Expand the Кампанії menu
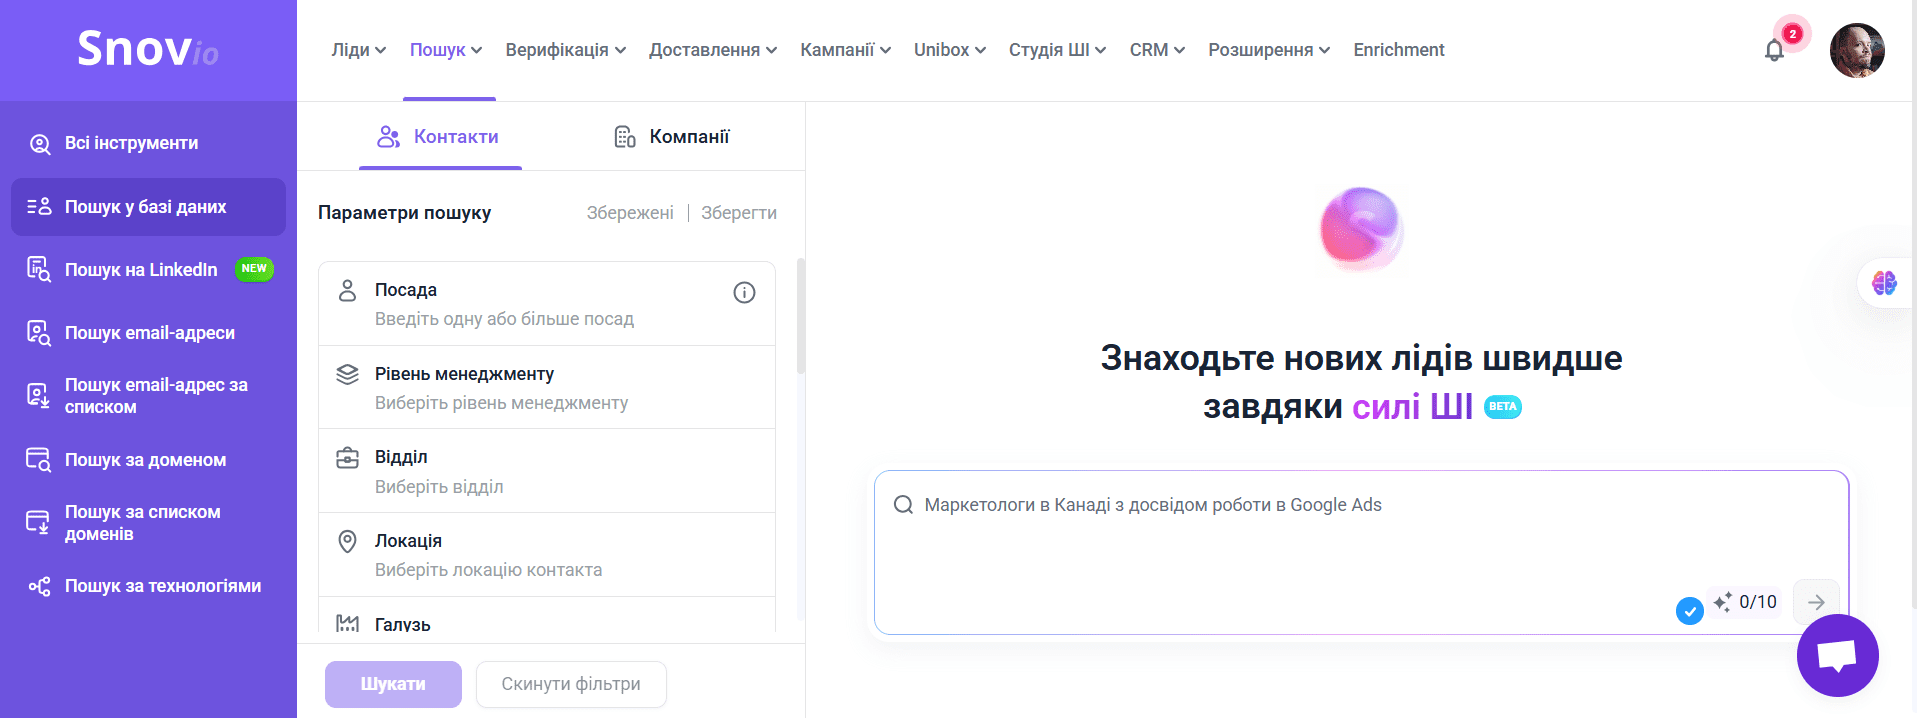The width and height of the screenshot is (1917, 718). coord(846,50)
